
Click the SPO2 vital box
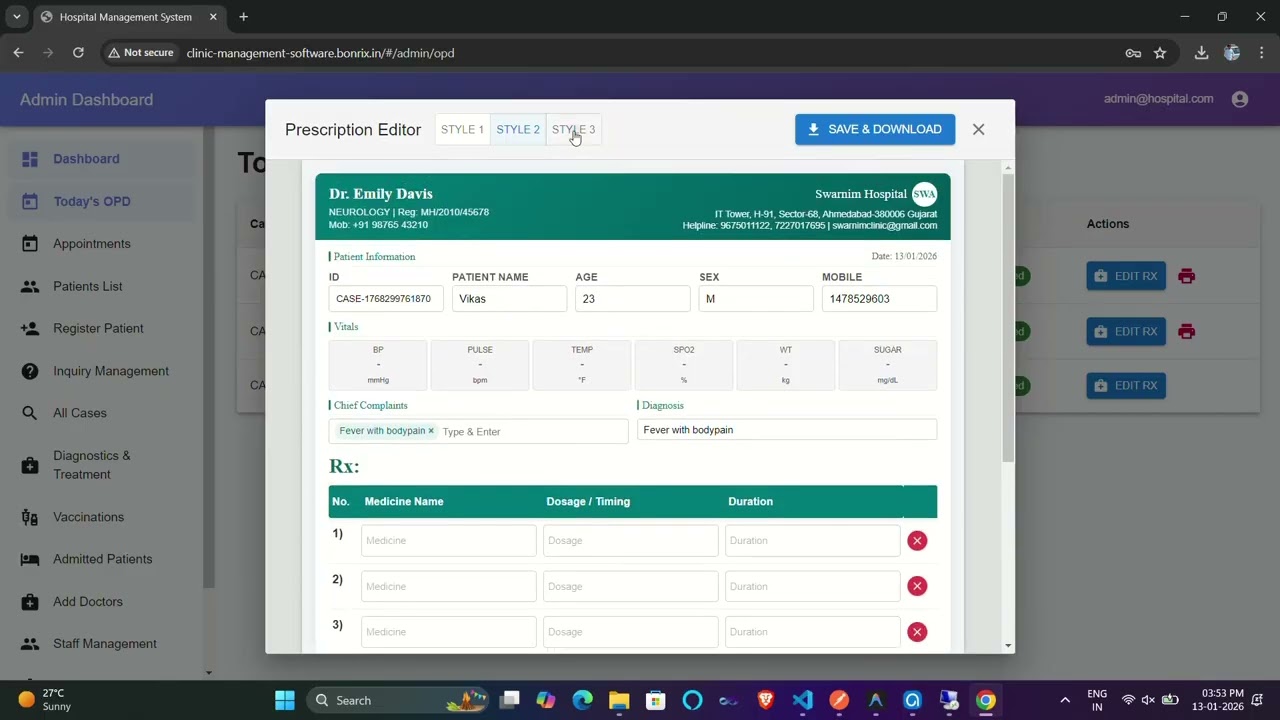[x=684, y=365]
